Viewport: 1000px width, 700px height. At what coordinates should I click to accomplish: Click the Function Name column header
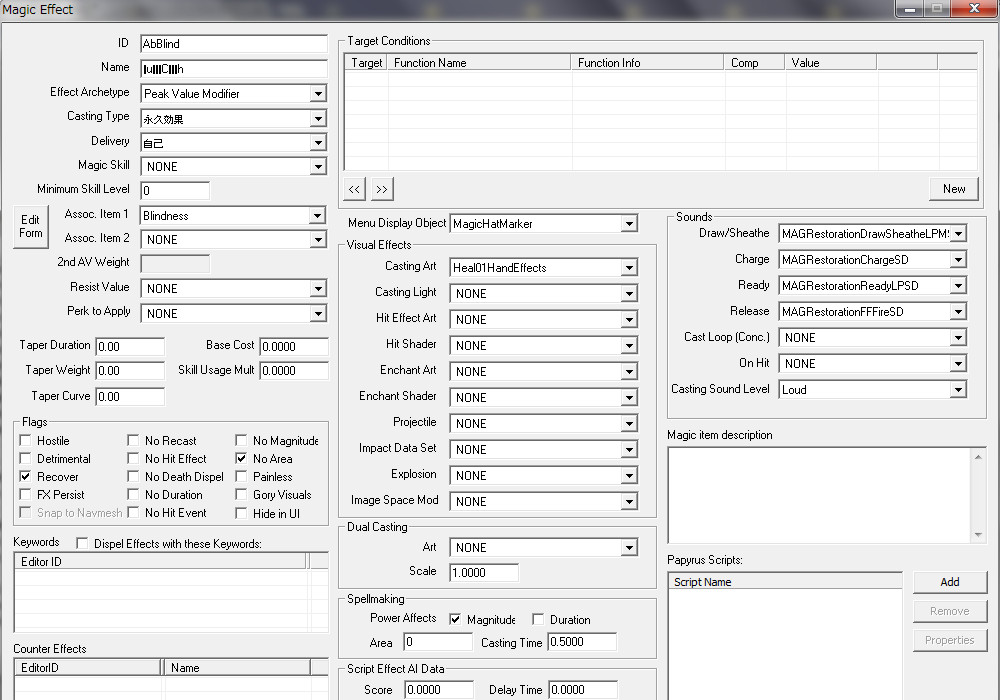pyautogui.click(x=479, y=62)
